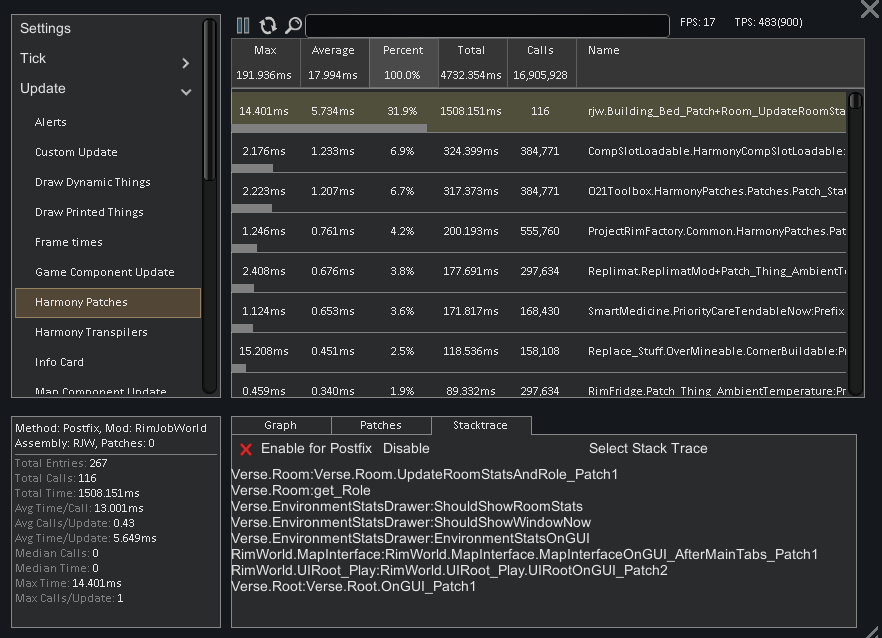Viewport: 882px width, 638px height.
Task: Sort by Calls column header
Action: [541, 62]
